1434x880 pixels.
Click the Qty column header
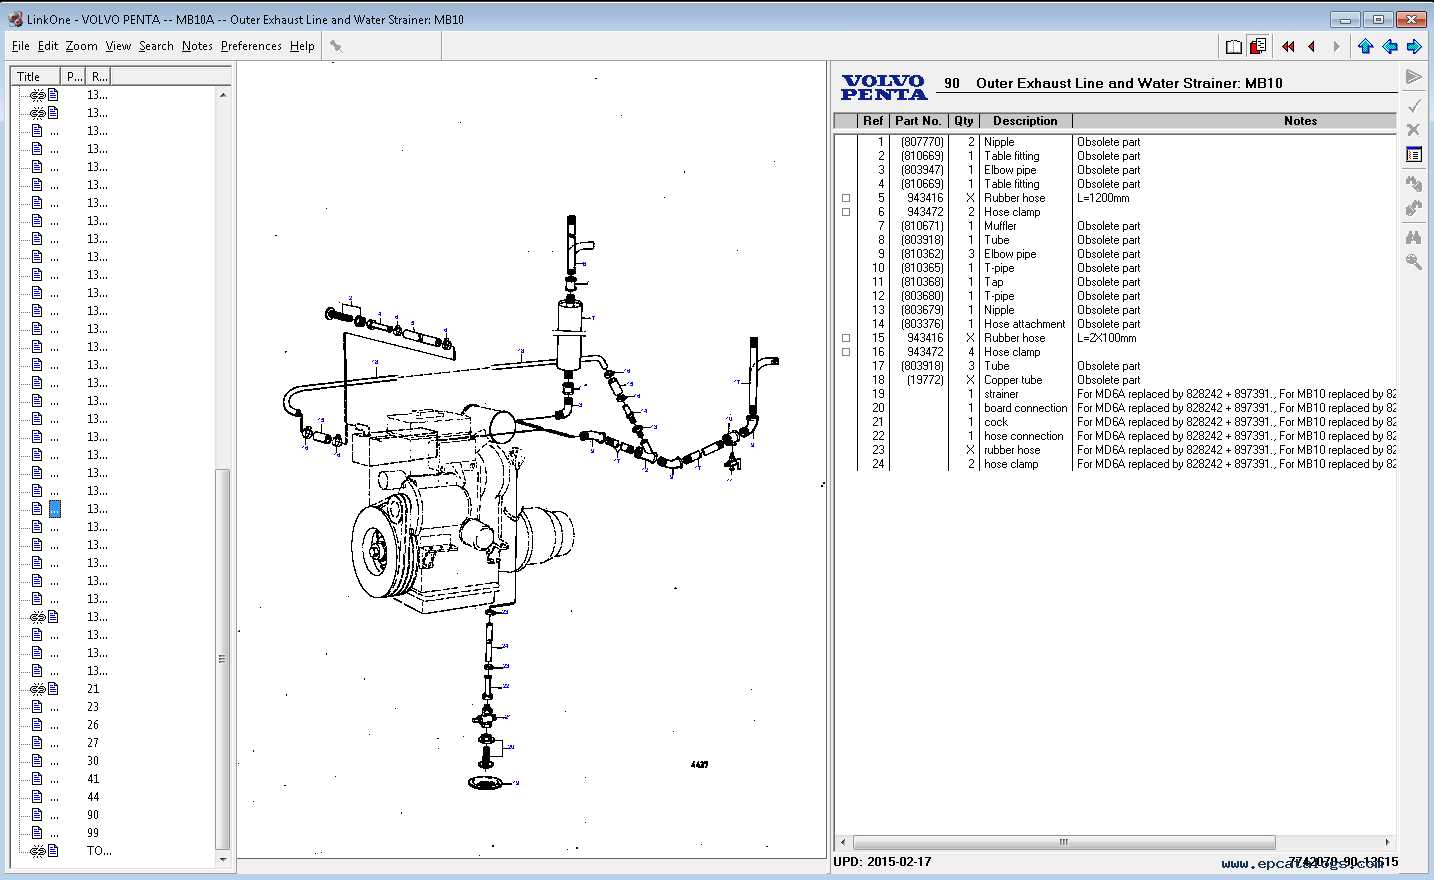tap(964, 121)
